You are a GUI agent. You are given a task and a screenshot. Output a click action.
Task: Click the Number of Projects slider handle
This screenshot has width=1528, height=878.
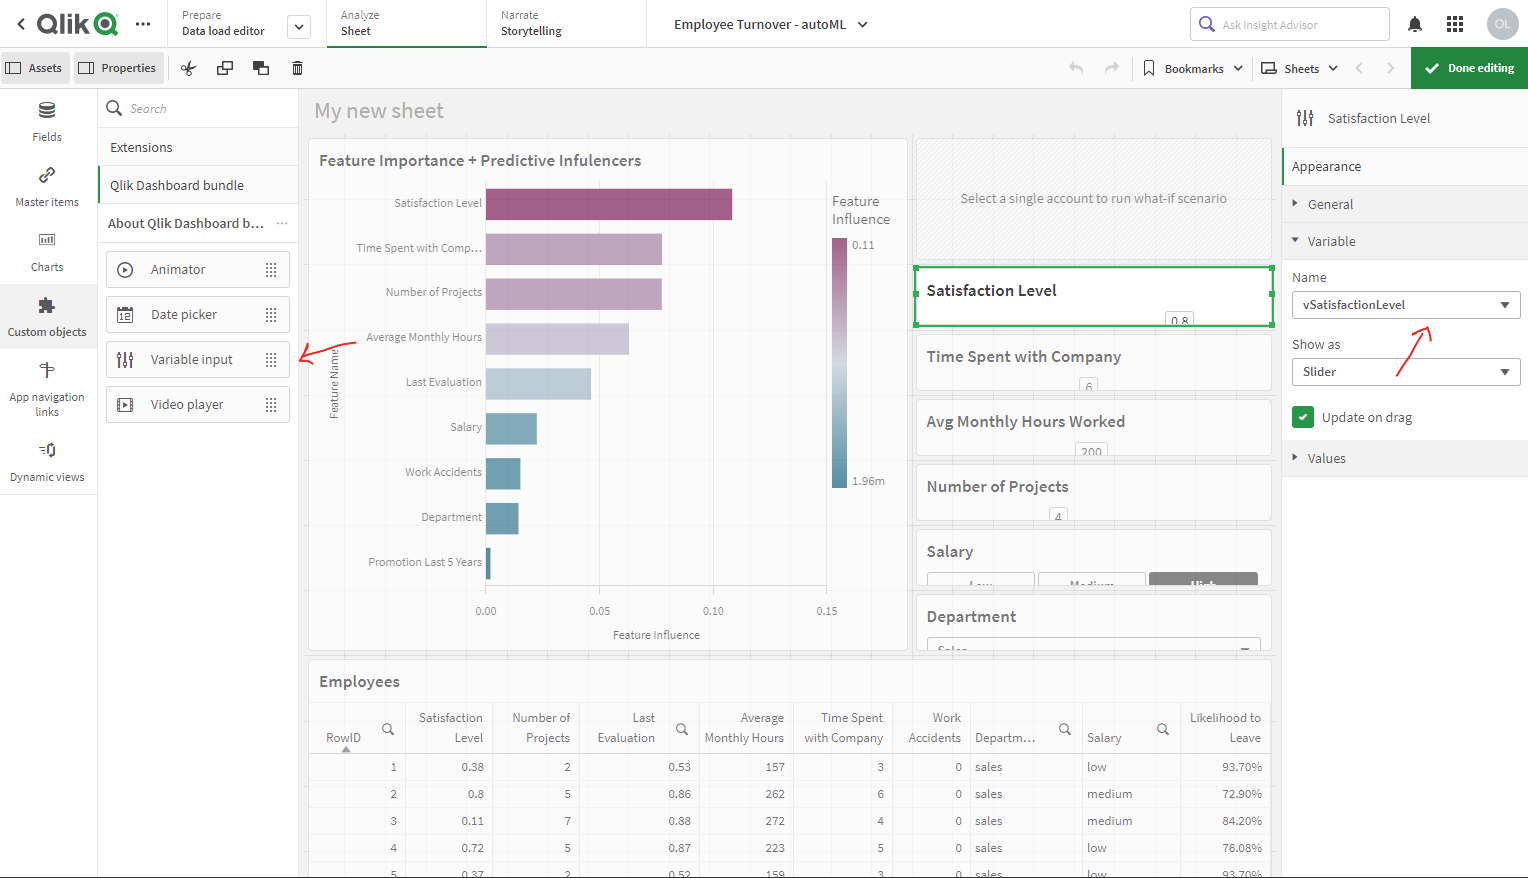point(1058,515)
